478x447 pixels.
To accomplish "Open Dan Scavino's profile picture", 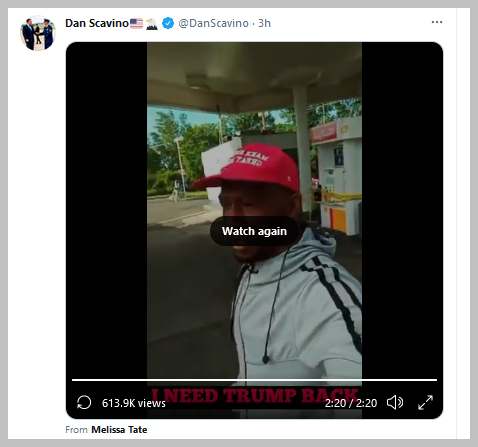I will (x=38, y=33).
